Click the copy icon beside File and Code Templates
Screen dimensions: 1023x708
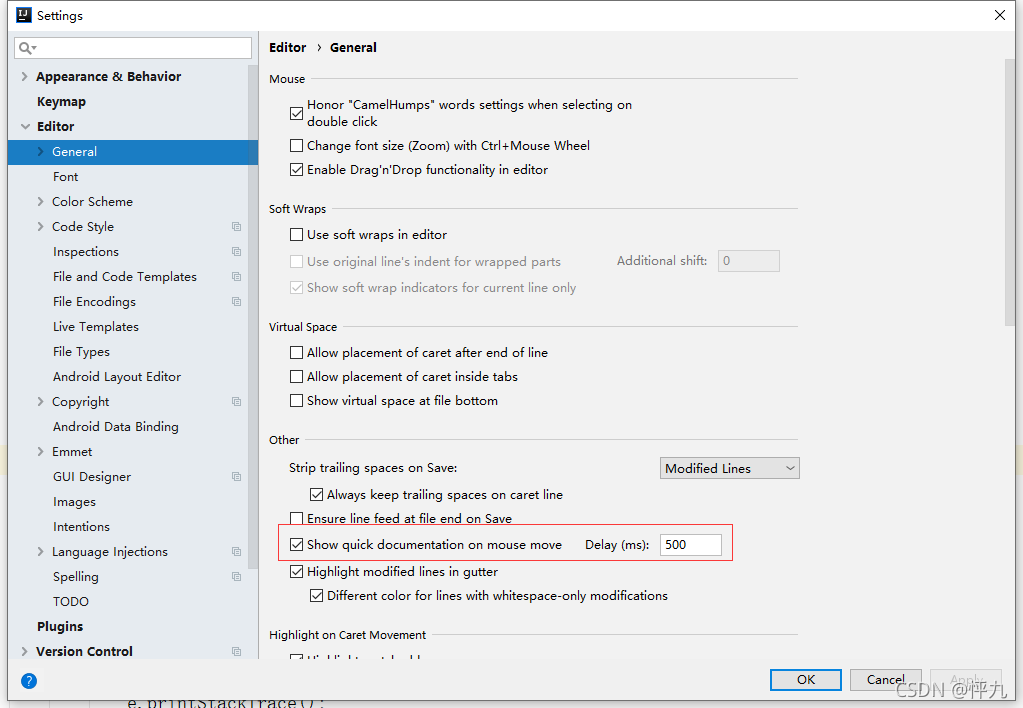(236, 277)
